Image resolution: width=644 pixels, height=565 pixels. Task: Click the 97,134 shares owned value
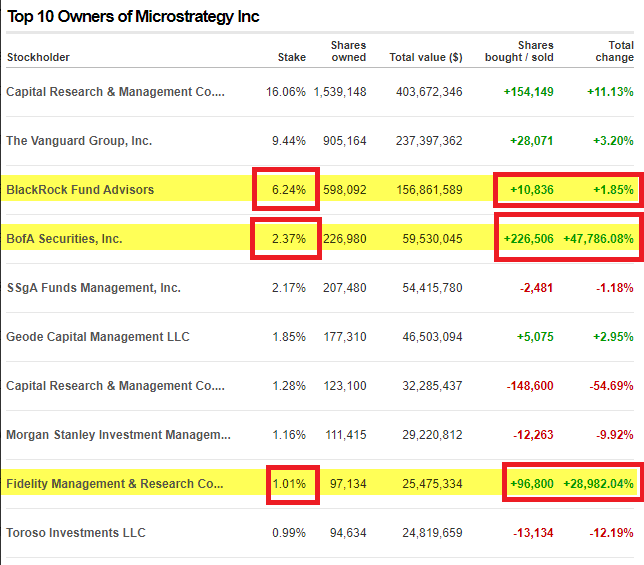348,484
